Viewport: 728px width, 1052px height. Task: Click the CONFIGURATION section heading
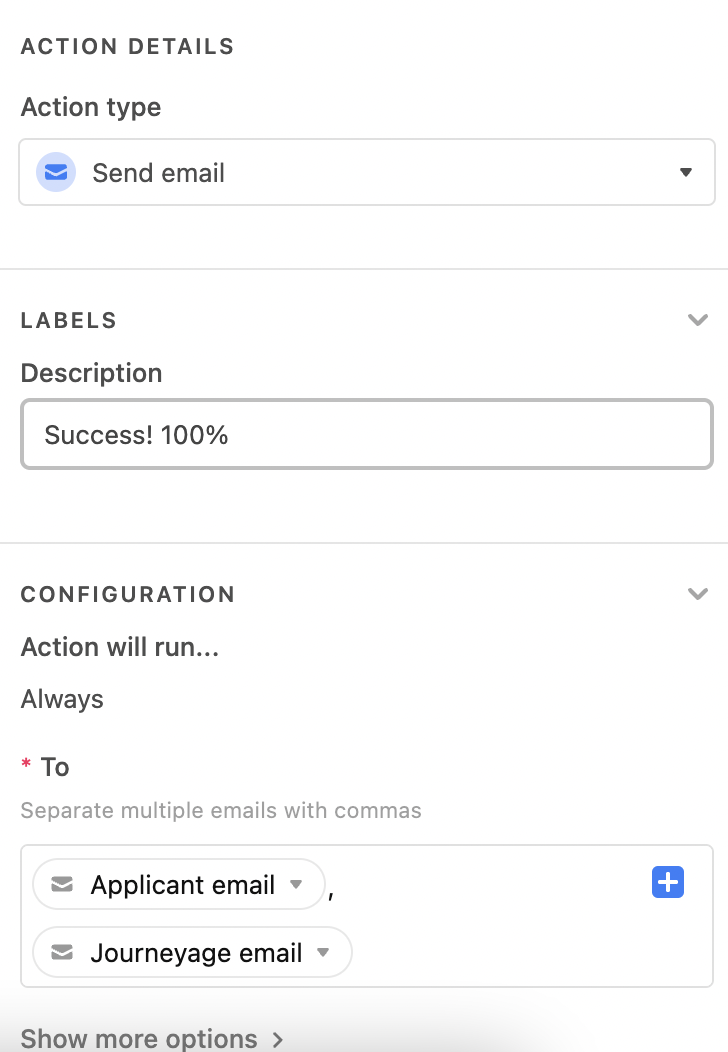point(127,594)
